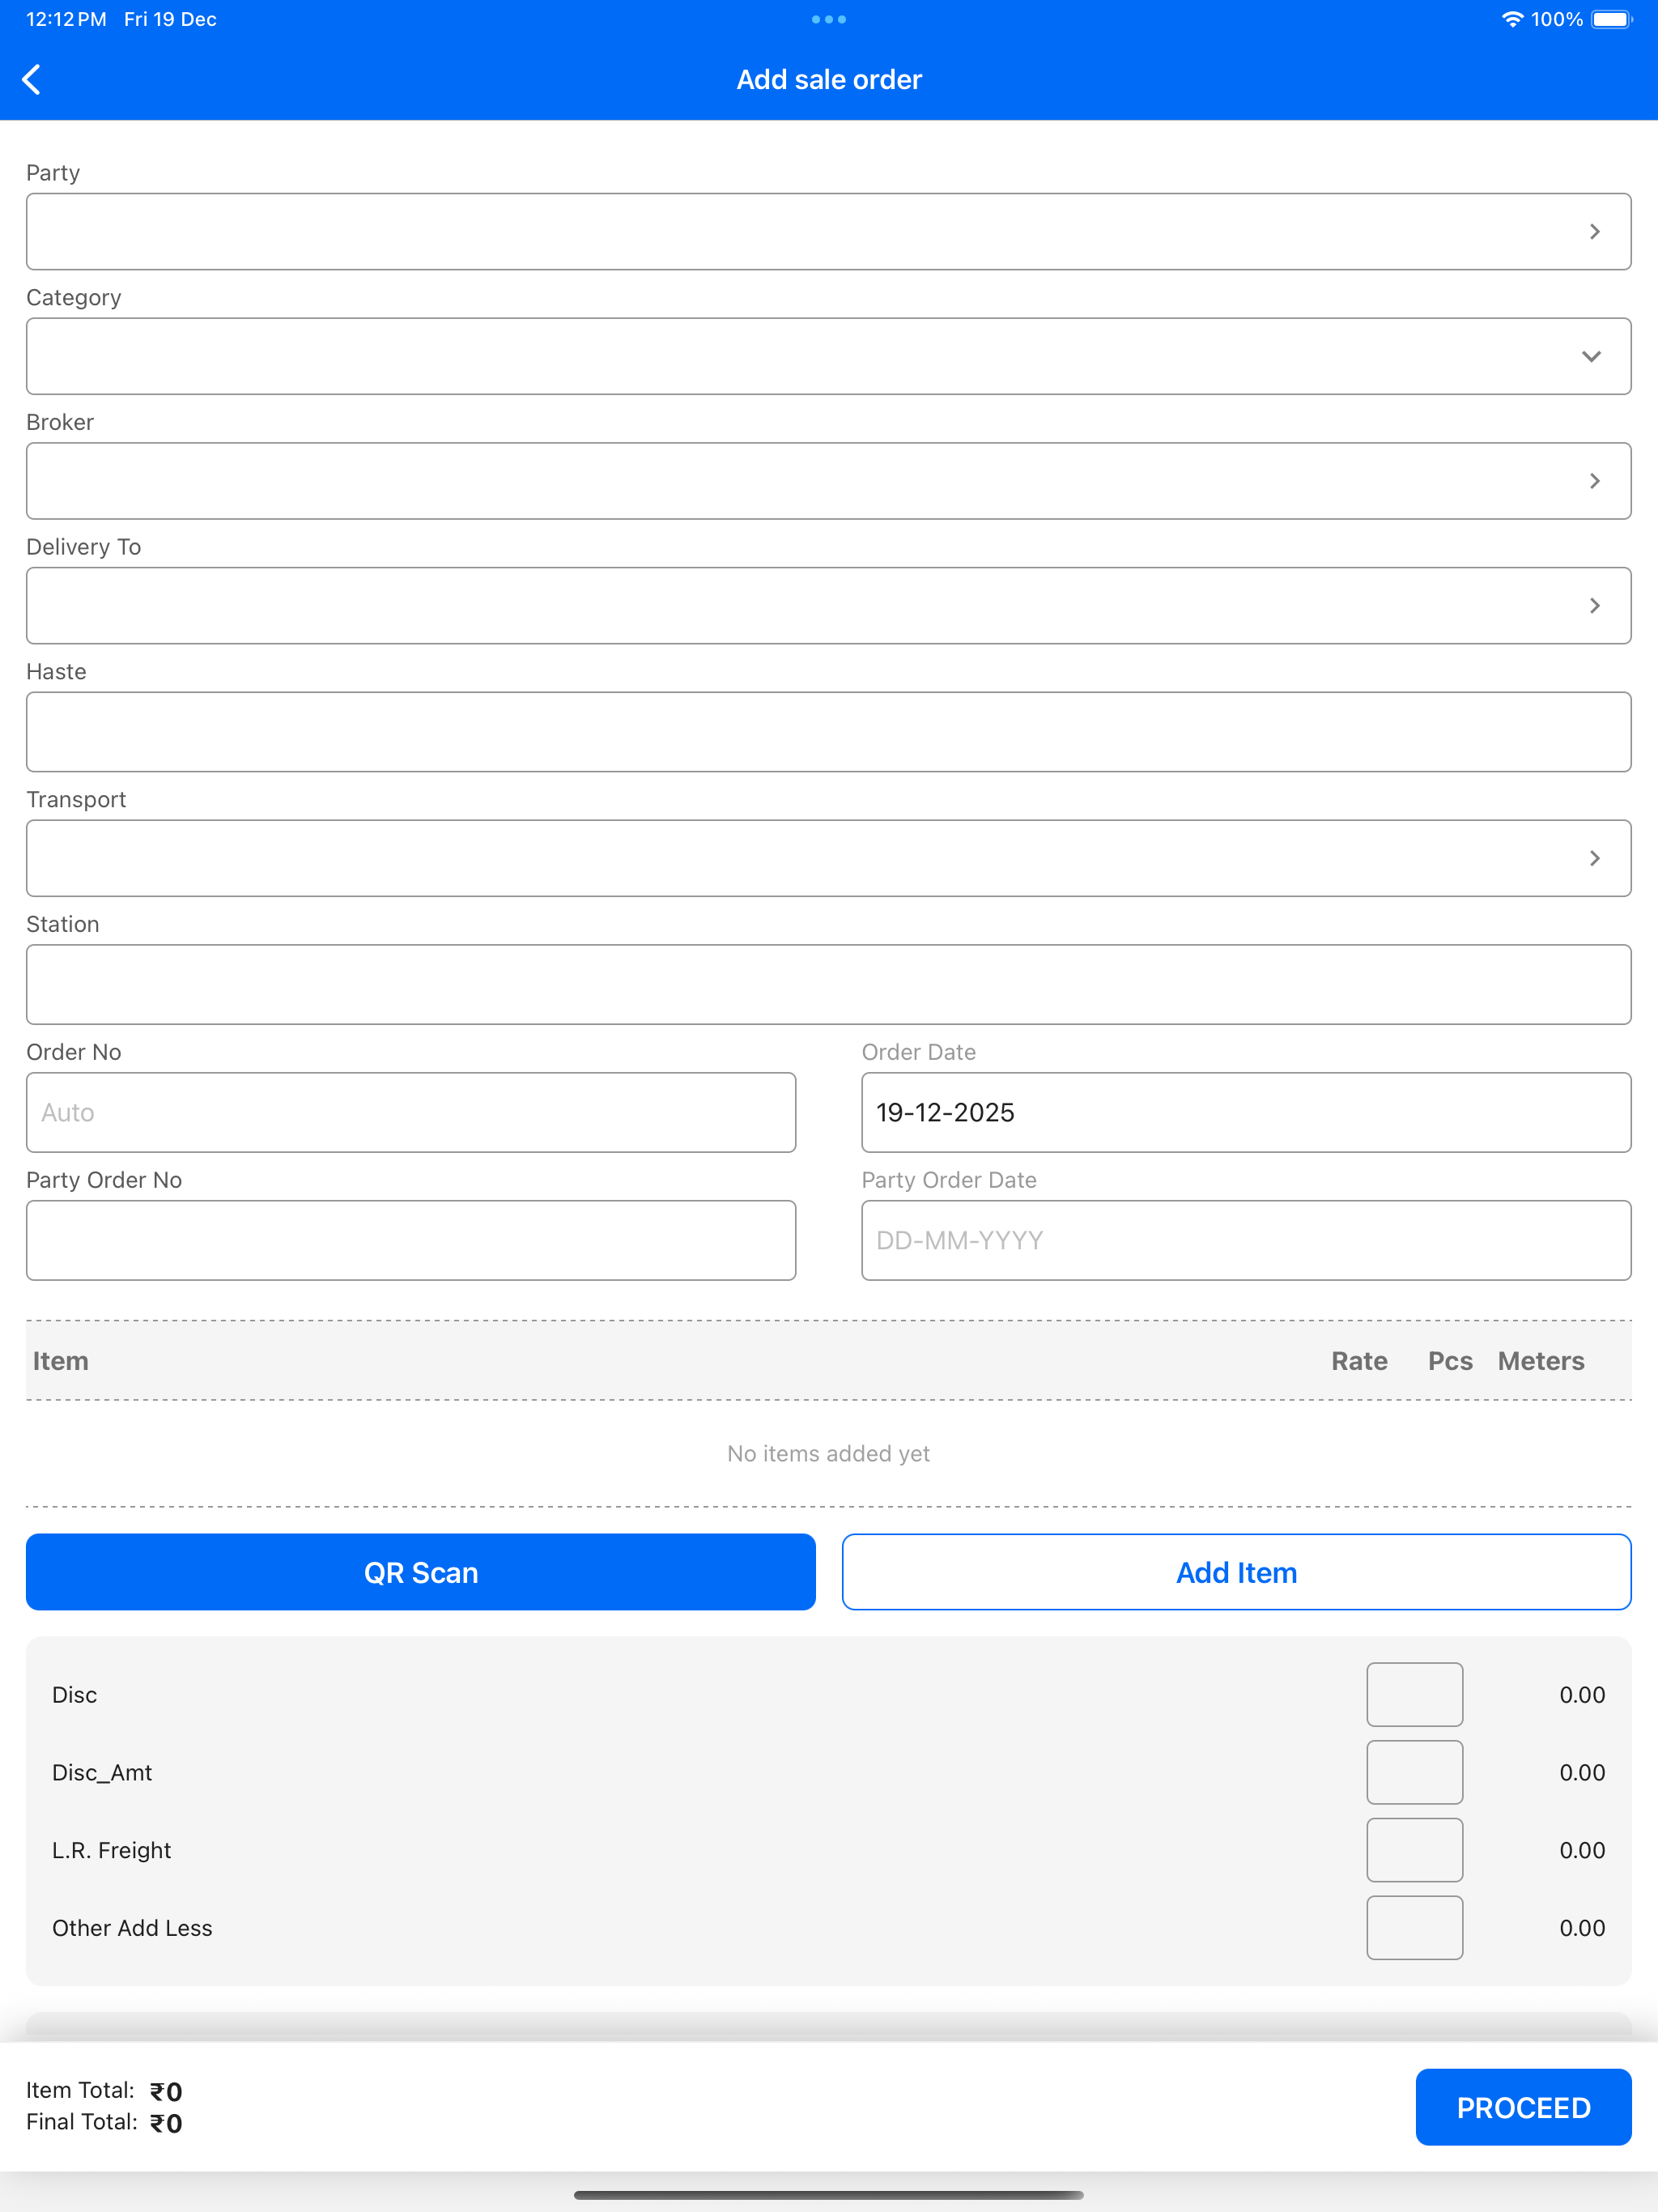Click the Order No Auto field
The width and height of the screenshot is (1658, 2212).
coord(411,1112)
